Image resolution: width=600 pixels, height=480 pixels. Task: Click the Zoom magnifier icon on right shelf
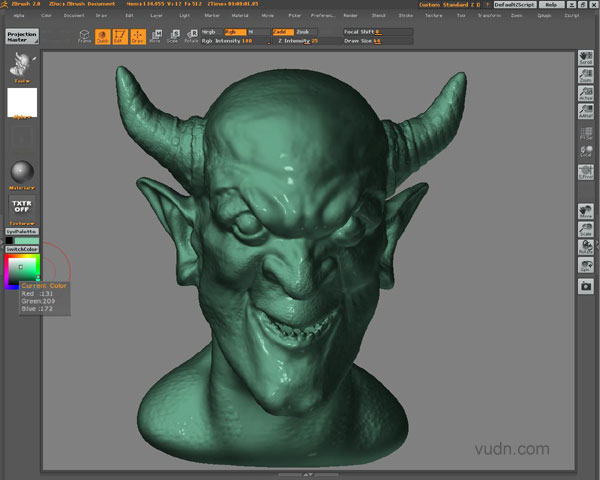(586, 76)
